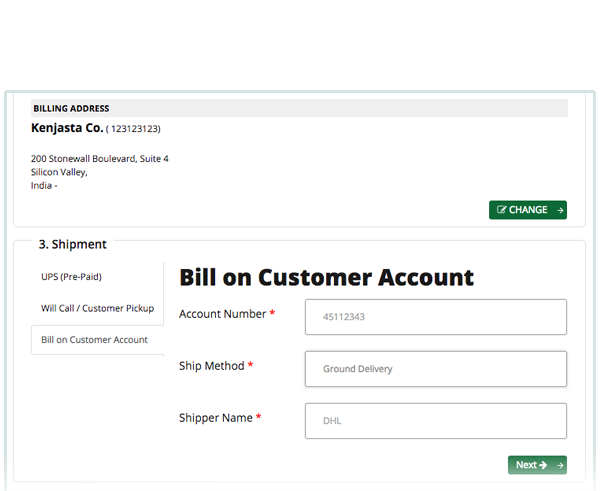Click the small arrow at Next button's right edge
The height and width of the screenshot is (491, 600).
tap(559, 465)
